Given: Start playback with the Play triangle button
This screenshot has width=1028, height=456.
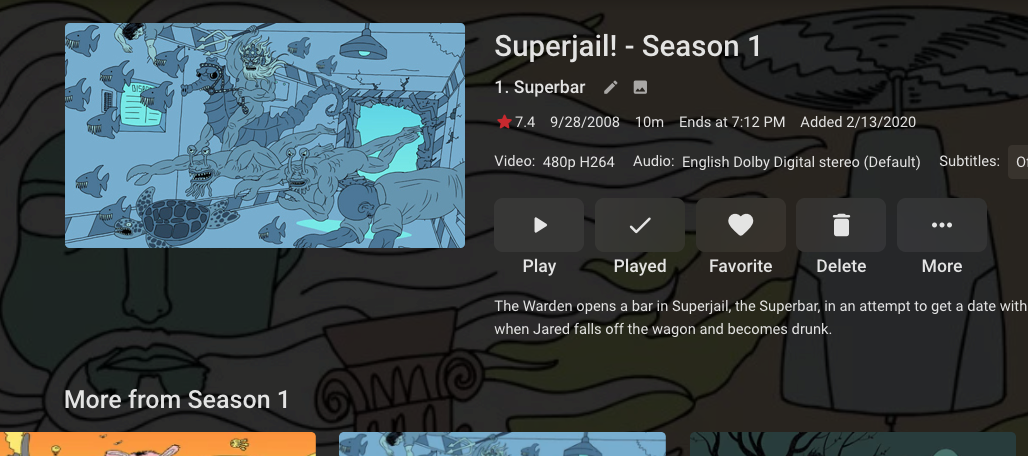Looking at the screenshot, I should (x=539, y=225).
